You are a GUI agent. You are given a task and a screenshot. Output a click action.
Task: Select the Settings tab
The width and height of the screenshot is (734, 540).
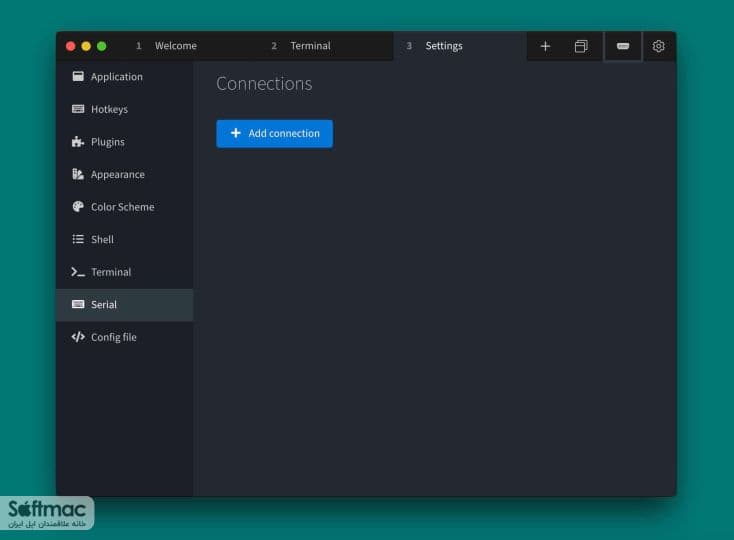[460, 46]
